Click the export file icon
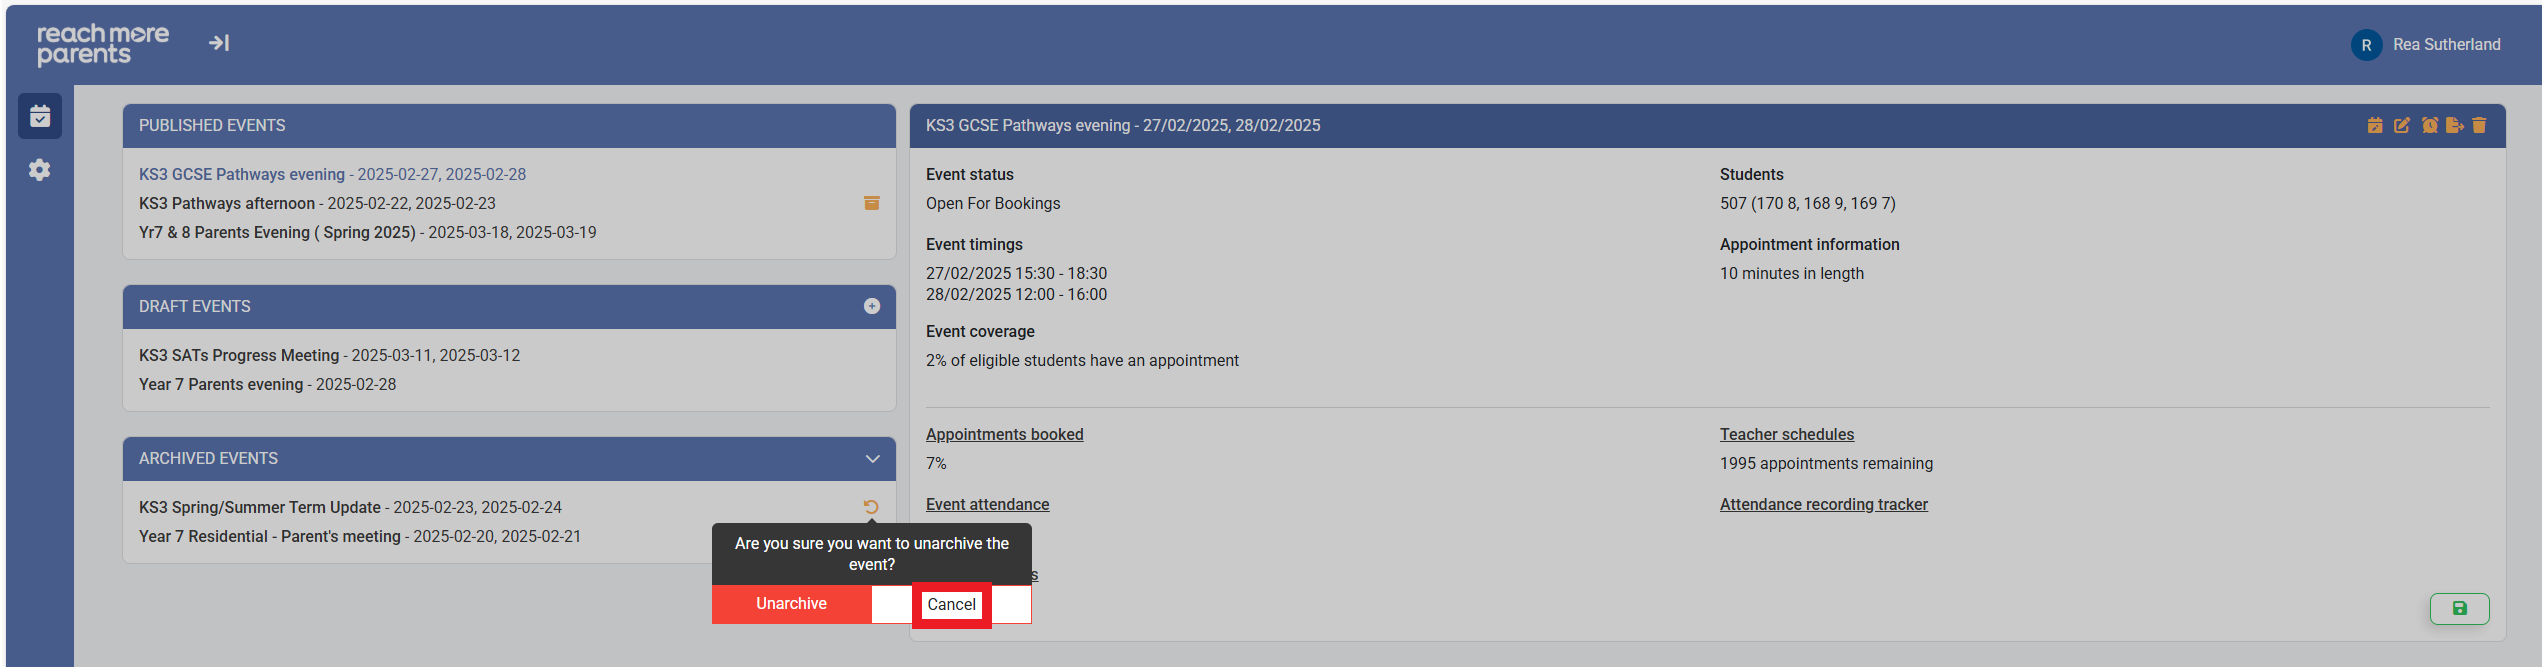Screen dimensions: 2544x667 pyautogui.click(x=2455, y=125)
